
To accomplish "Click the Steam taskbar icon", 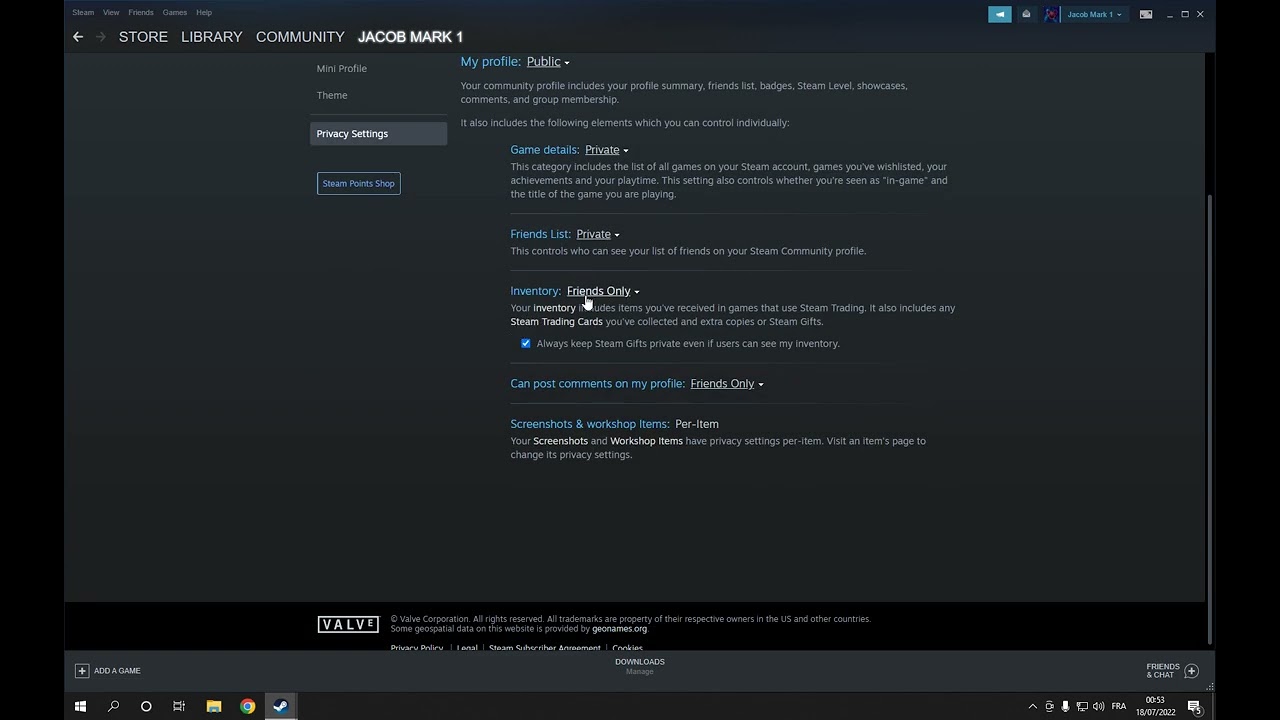I will (281, 706).
